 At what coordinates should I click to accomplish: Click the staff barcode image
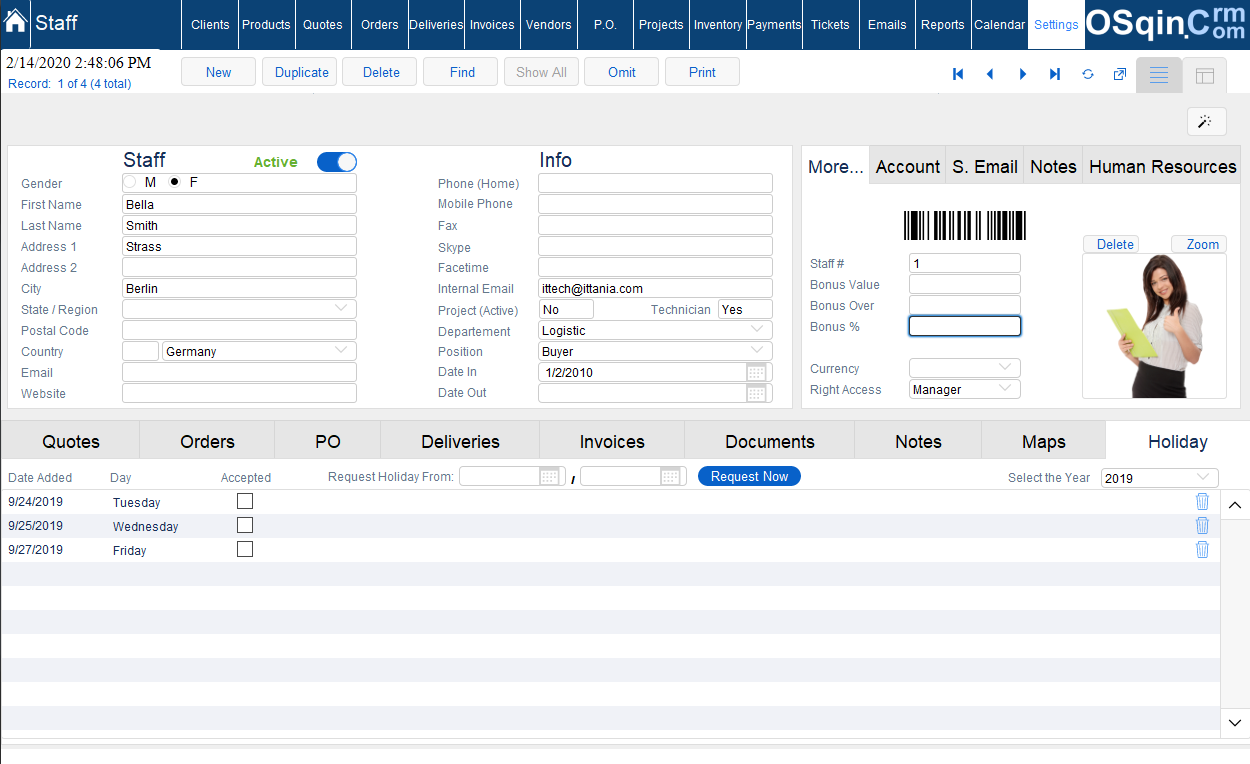tap(965, 225)
